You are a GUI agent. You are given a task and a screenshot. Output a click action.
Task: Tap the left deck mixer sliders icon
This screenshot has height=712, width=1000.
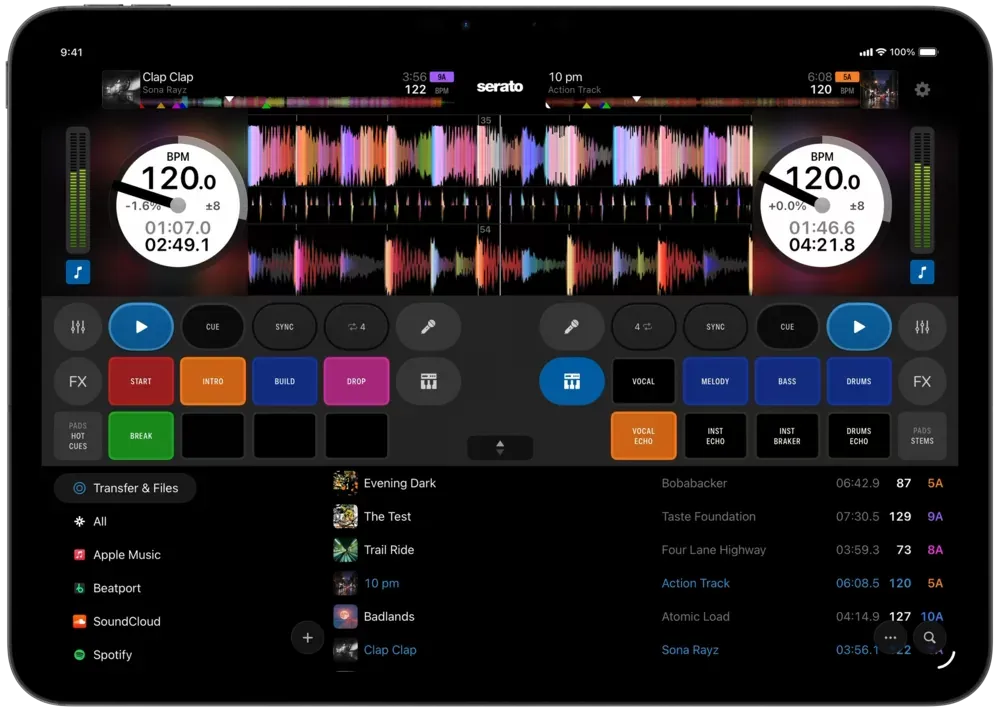pos(78,327)
